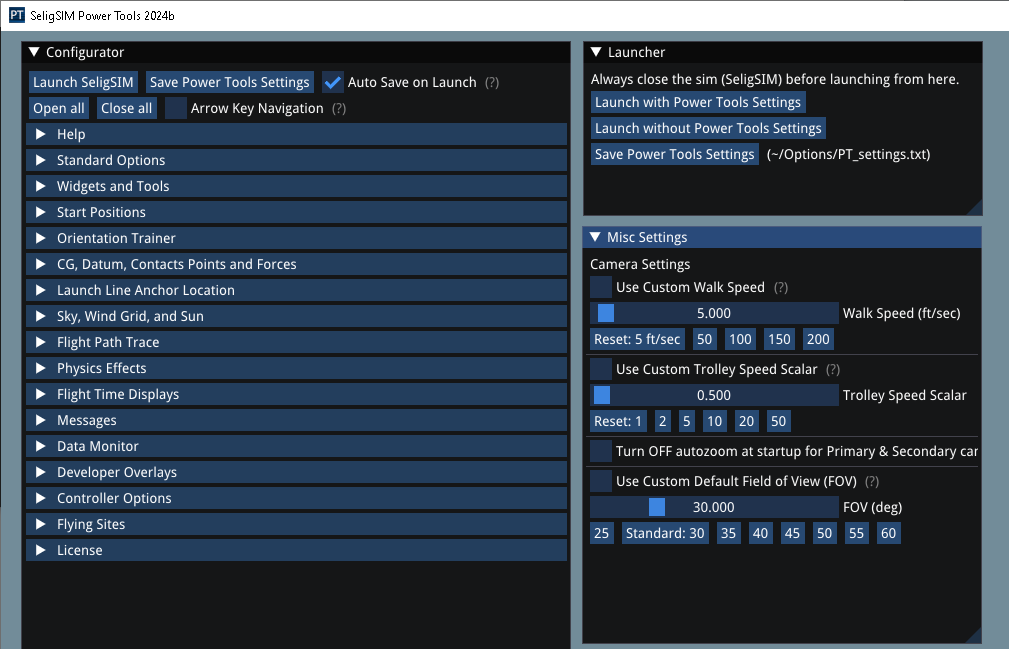The height and width of the screenshot is (649, 1009).
Task: Set FOV preset to 60
Action: point(889,533)
